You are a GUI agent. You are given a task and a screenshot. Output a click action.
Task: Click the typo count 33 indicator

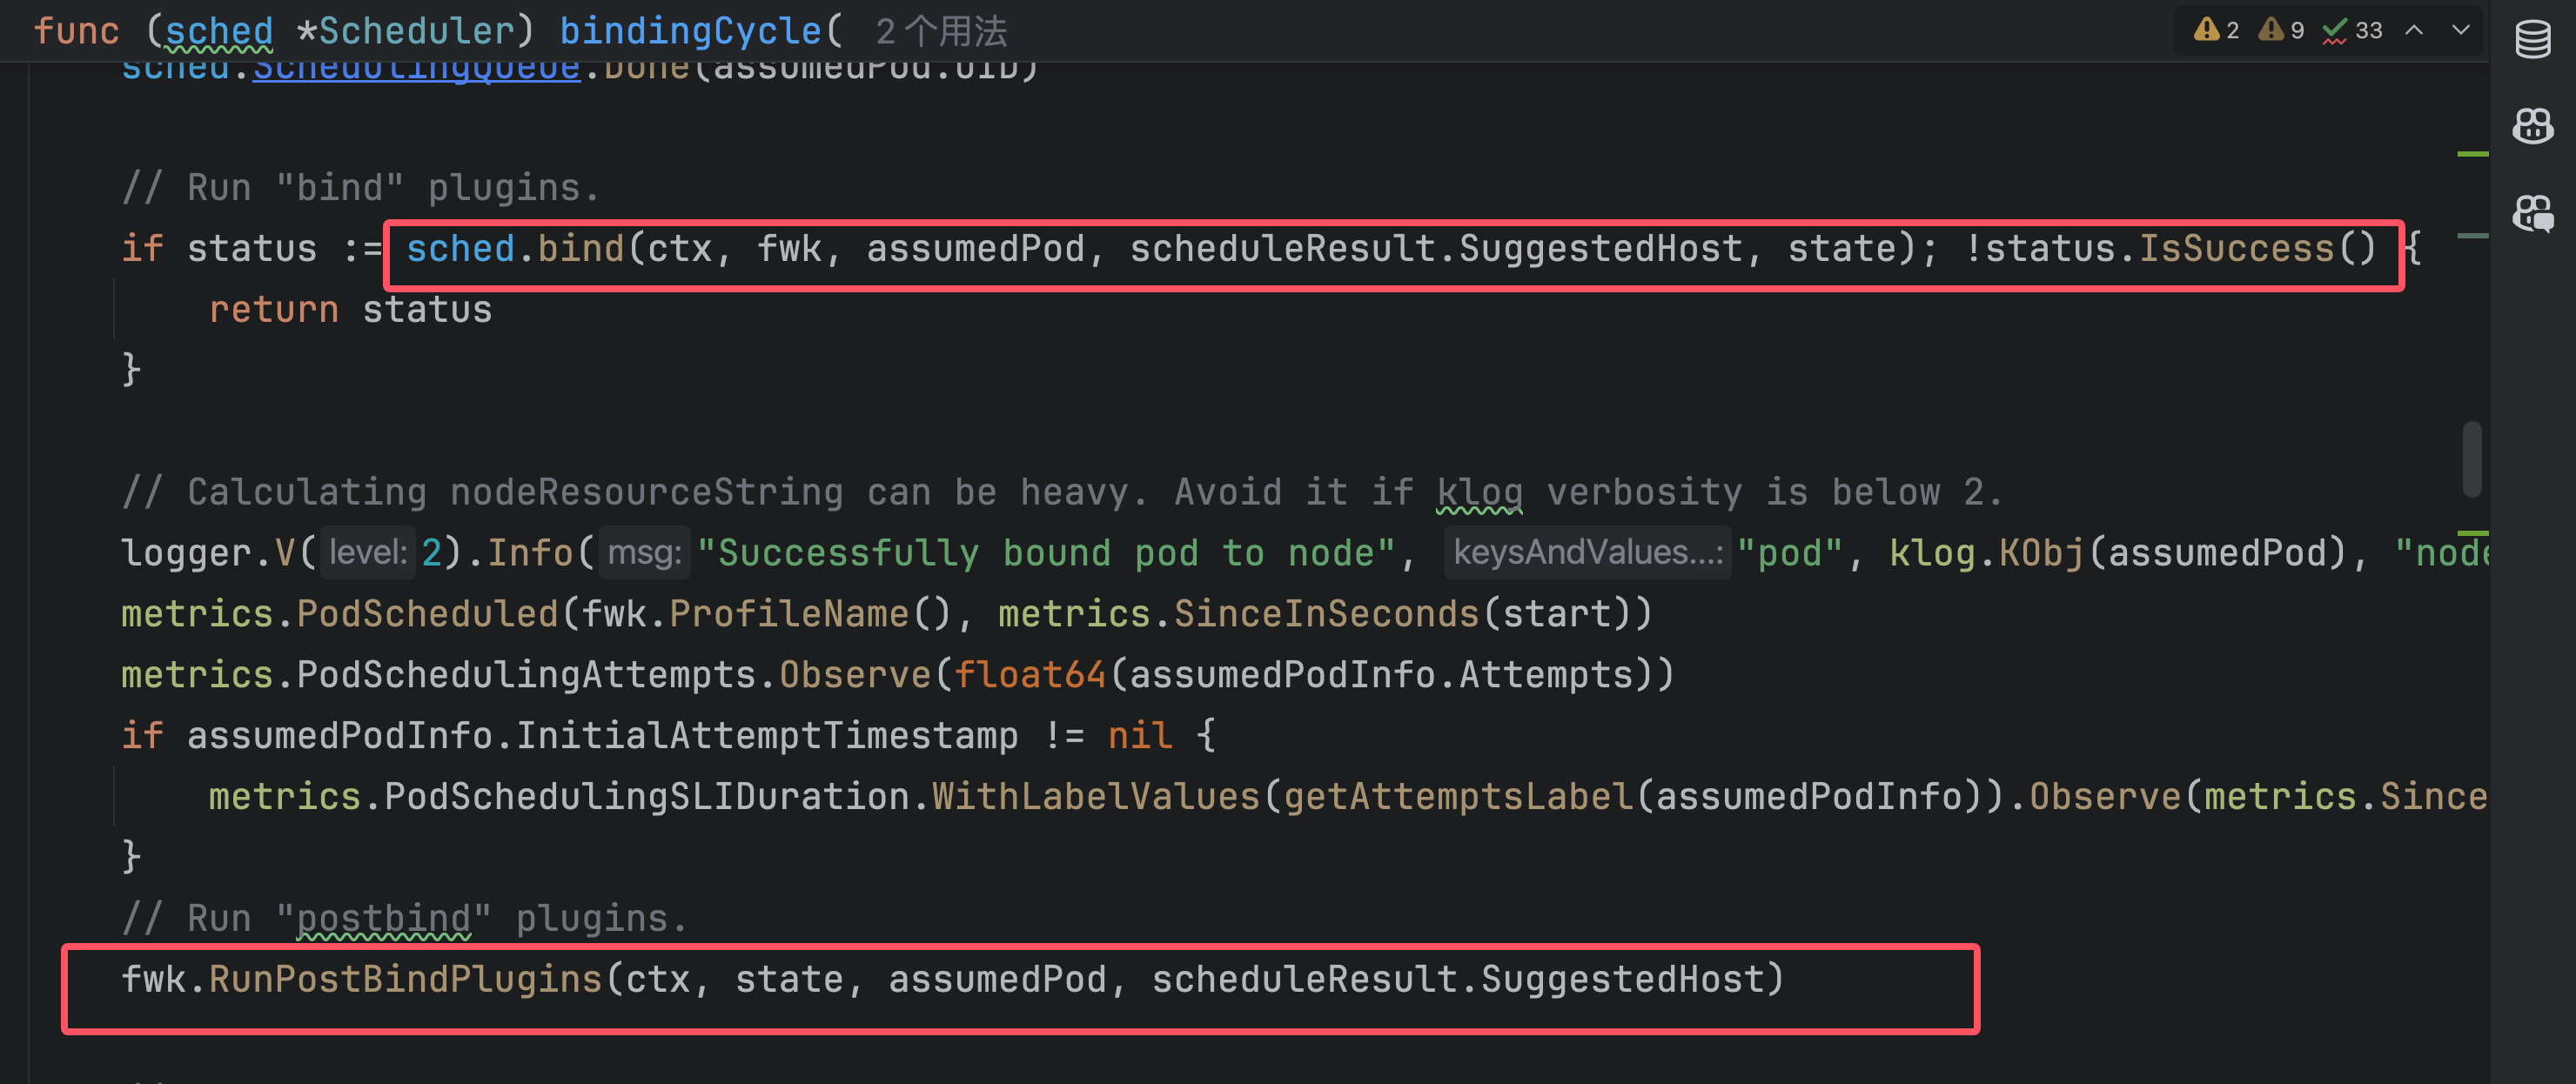tap(2352, 30)
